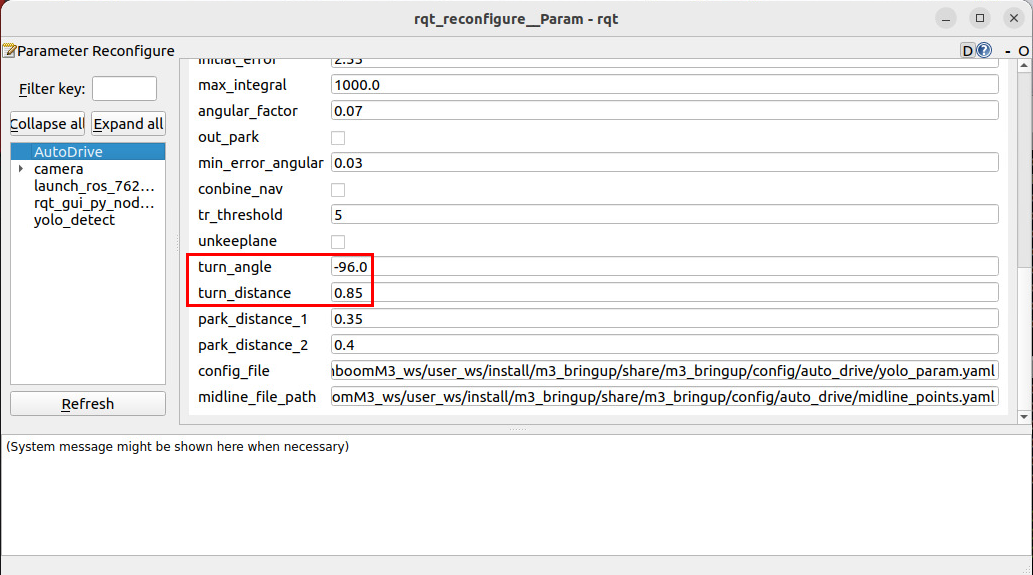
Task: Click the config_file path field
Action: (x=665, y=371)
